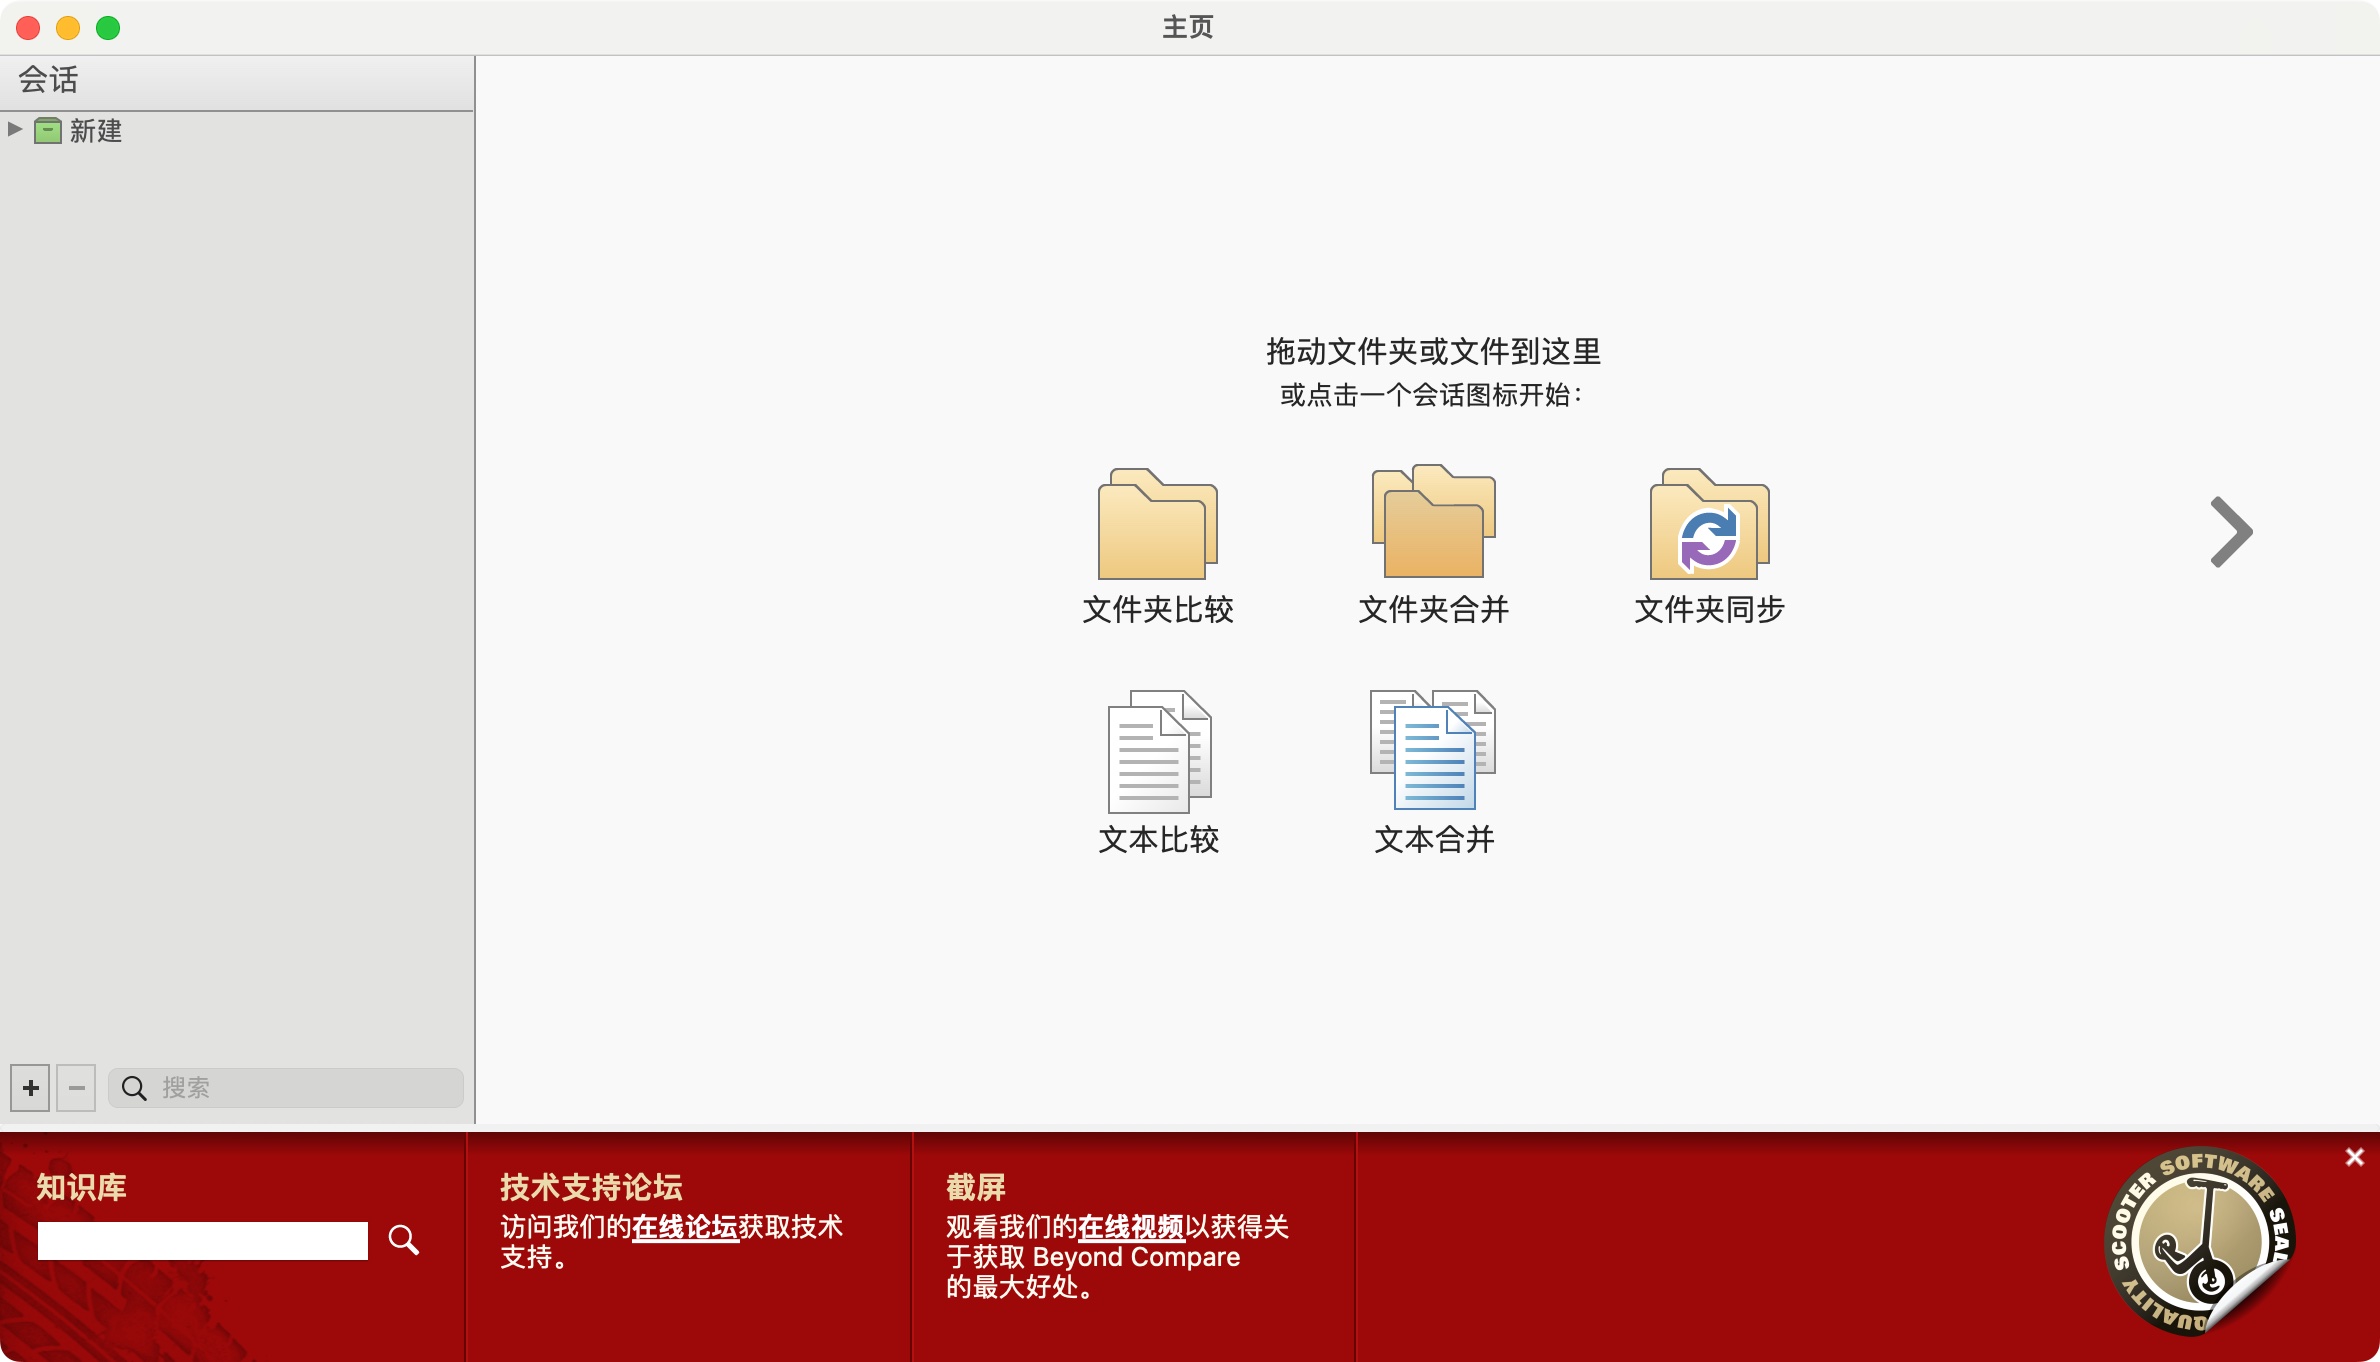This screenshot has height=1362, width=2380.
Task: Click the 新建 session icon in sidebar
Action: (47, 130)
